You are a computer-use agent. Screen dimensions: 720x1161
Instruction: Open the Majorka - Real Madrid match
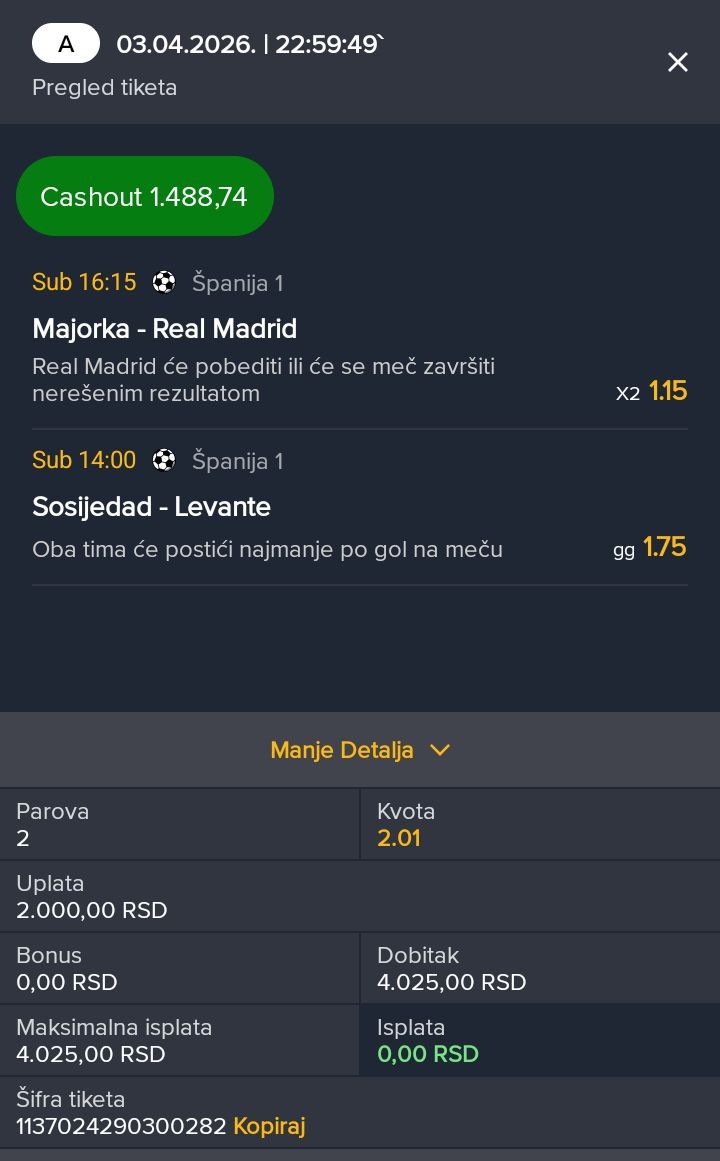point(165,329)
